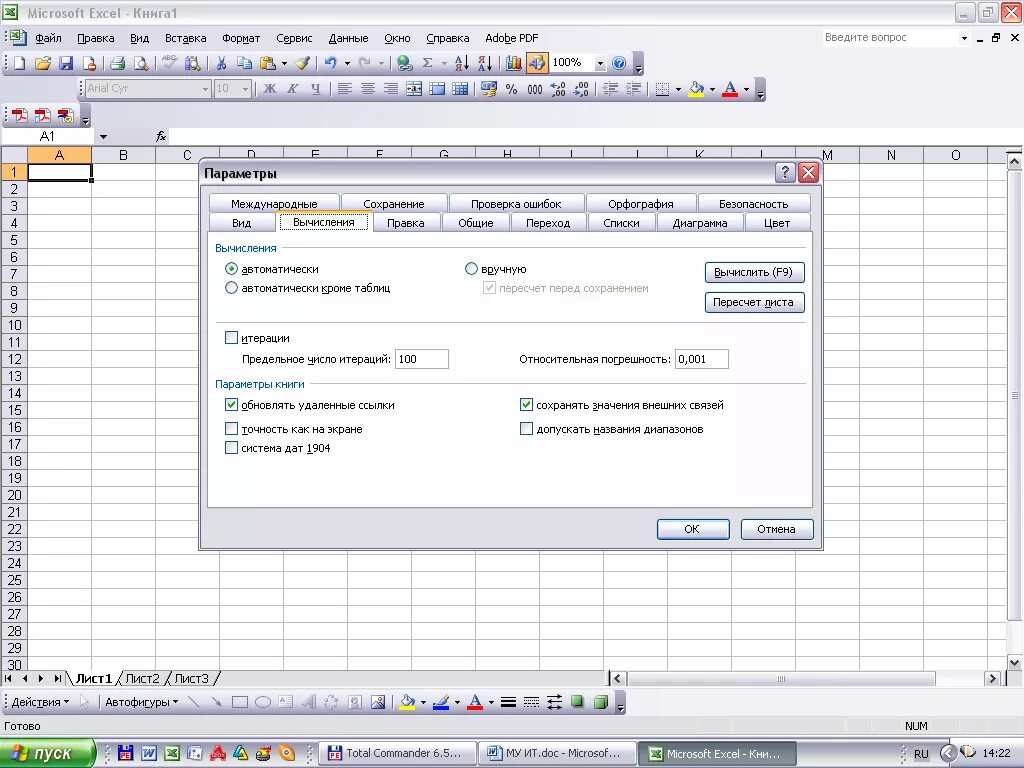This screenshot has height=768, width=1024.
Task: Increase decimal places icon
Action: 558,89
